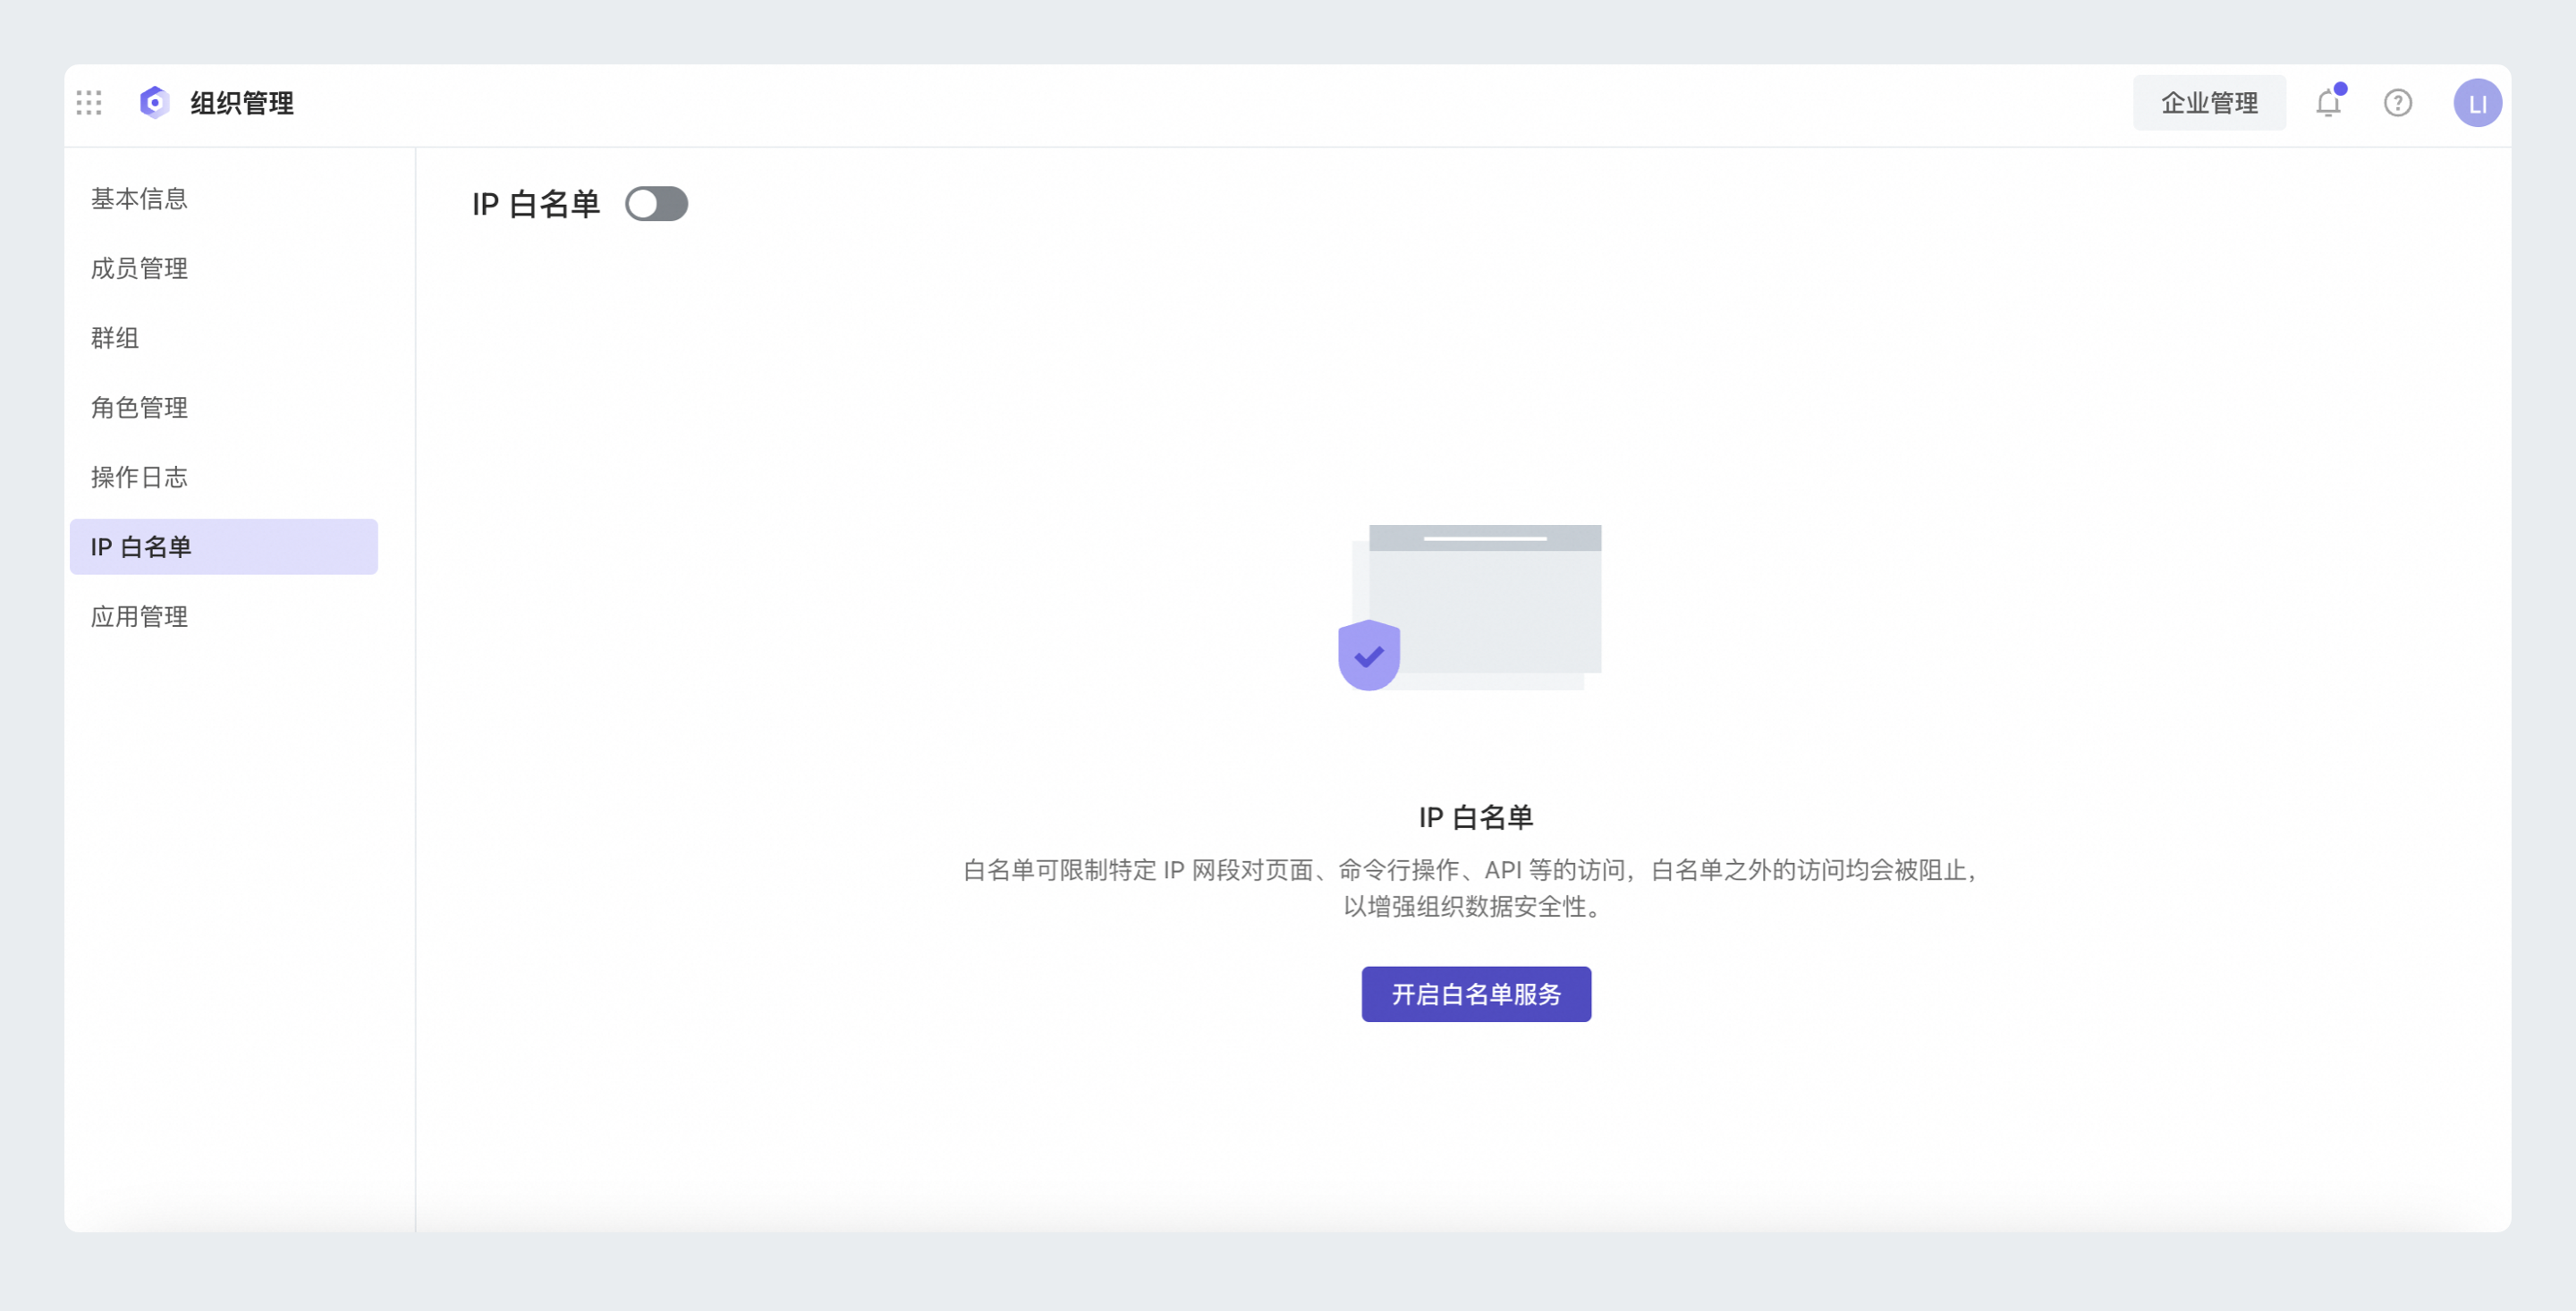Image resolution: width=2576 pixels, height=1311 pixels.
Task: Open the notification bell
Action: pyautogui.click(x=2330, y=102)
